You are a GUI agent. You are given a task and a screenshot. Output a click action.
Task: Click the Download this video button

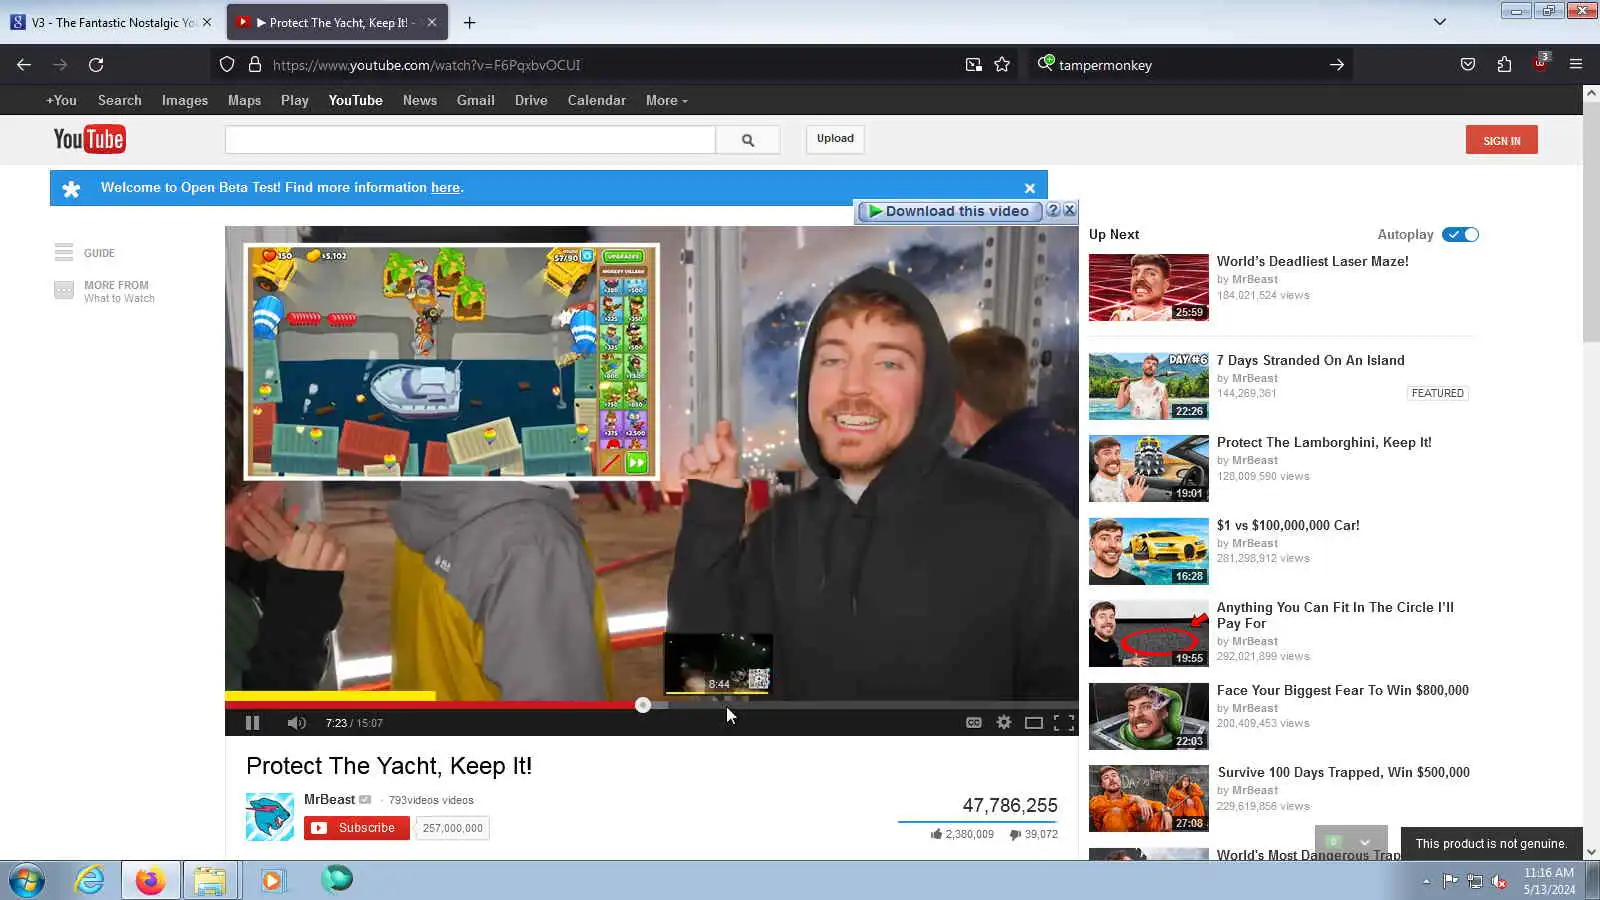coord(948,211)
